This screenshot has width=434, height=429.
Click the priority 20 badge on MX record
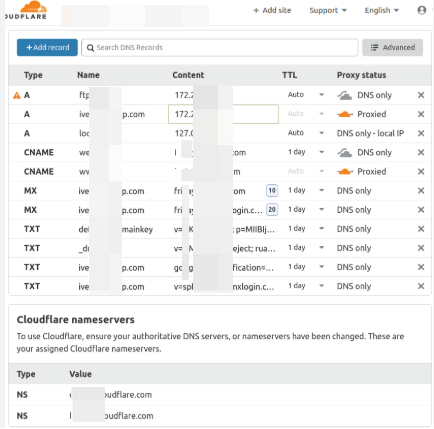(x=272, y=210)
